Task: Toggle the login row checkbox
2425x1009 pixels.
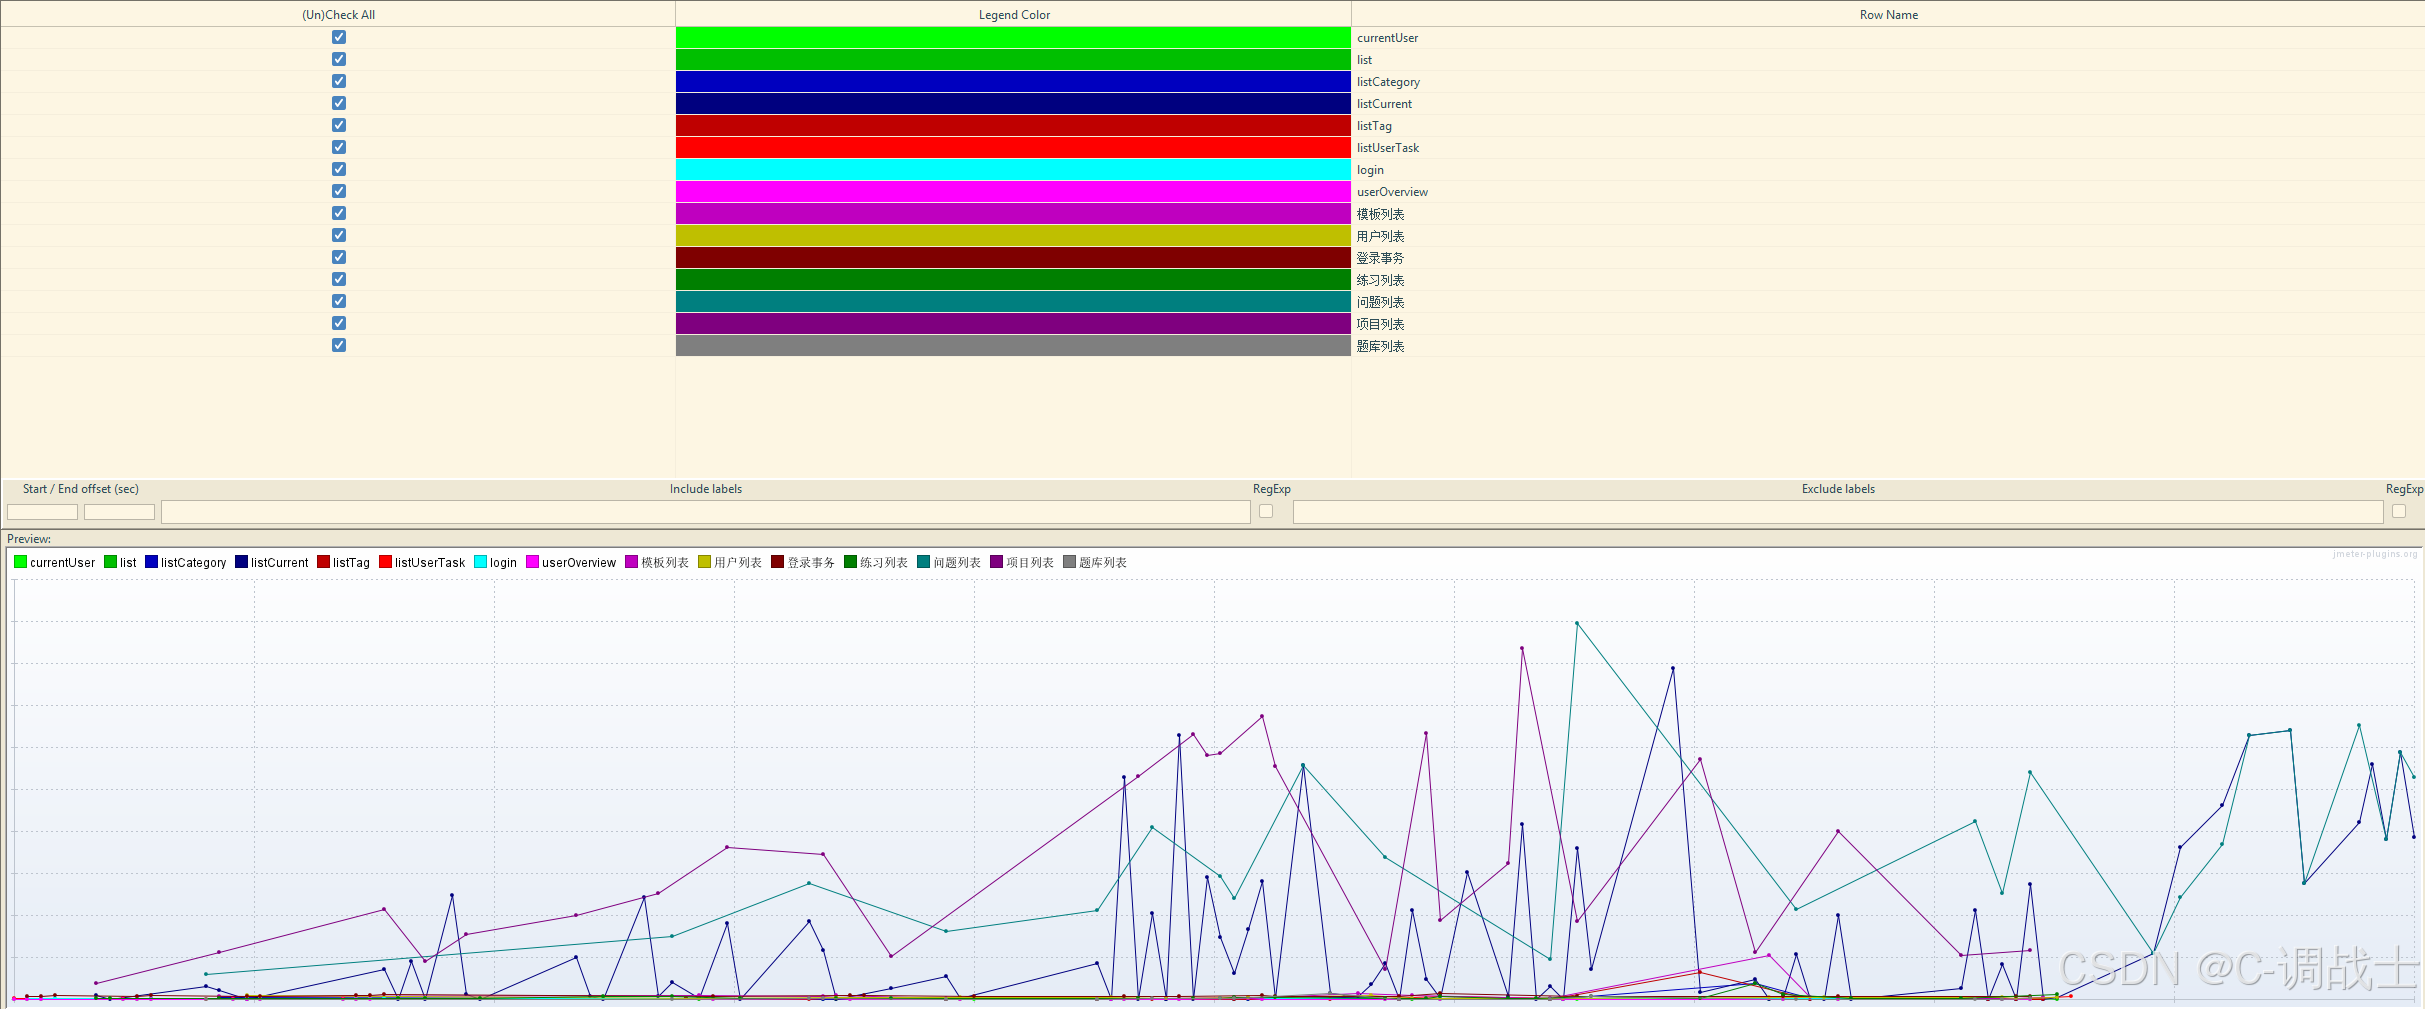Action: (x=339, y=169)
